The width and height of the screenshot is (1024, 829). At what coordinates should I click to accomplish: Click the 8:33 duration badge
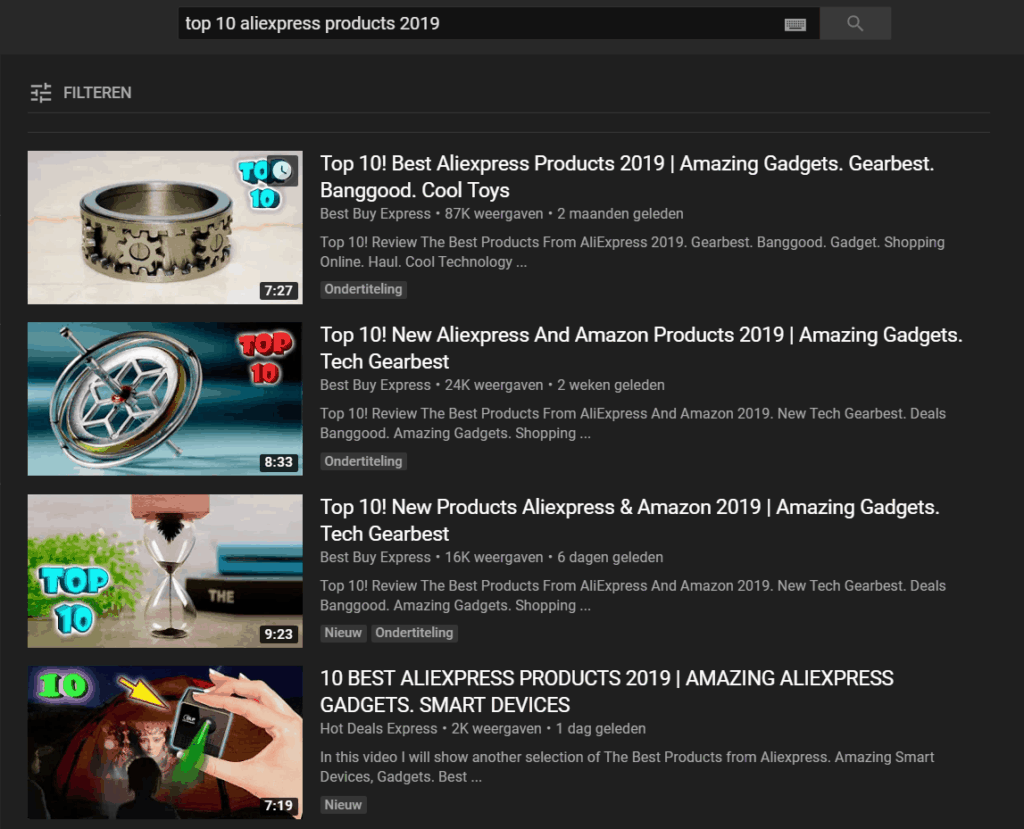coord(278,462)
